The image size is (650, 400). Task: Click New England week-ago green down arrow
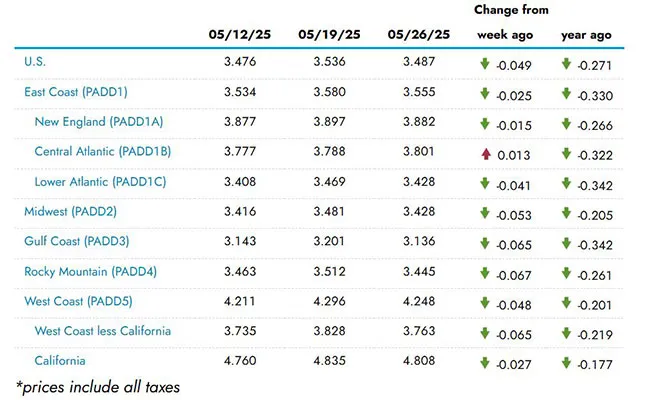tap(485, 124)
